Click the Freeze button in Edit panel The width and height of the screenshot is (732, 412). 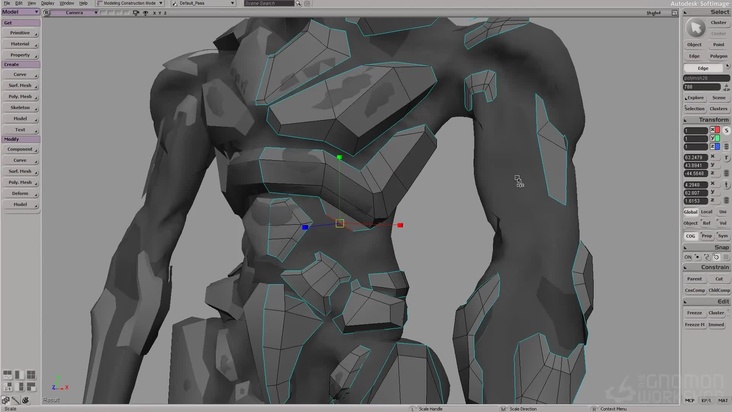(694, 313)
